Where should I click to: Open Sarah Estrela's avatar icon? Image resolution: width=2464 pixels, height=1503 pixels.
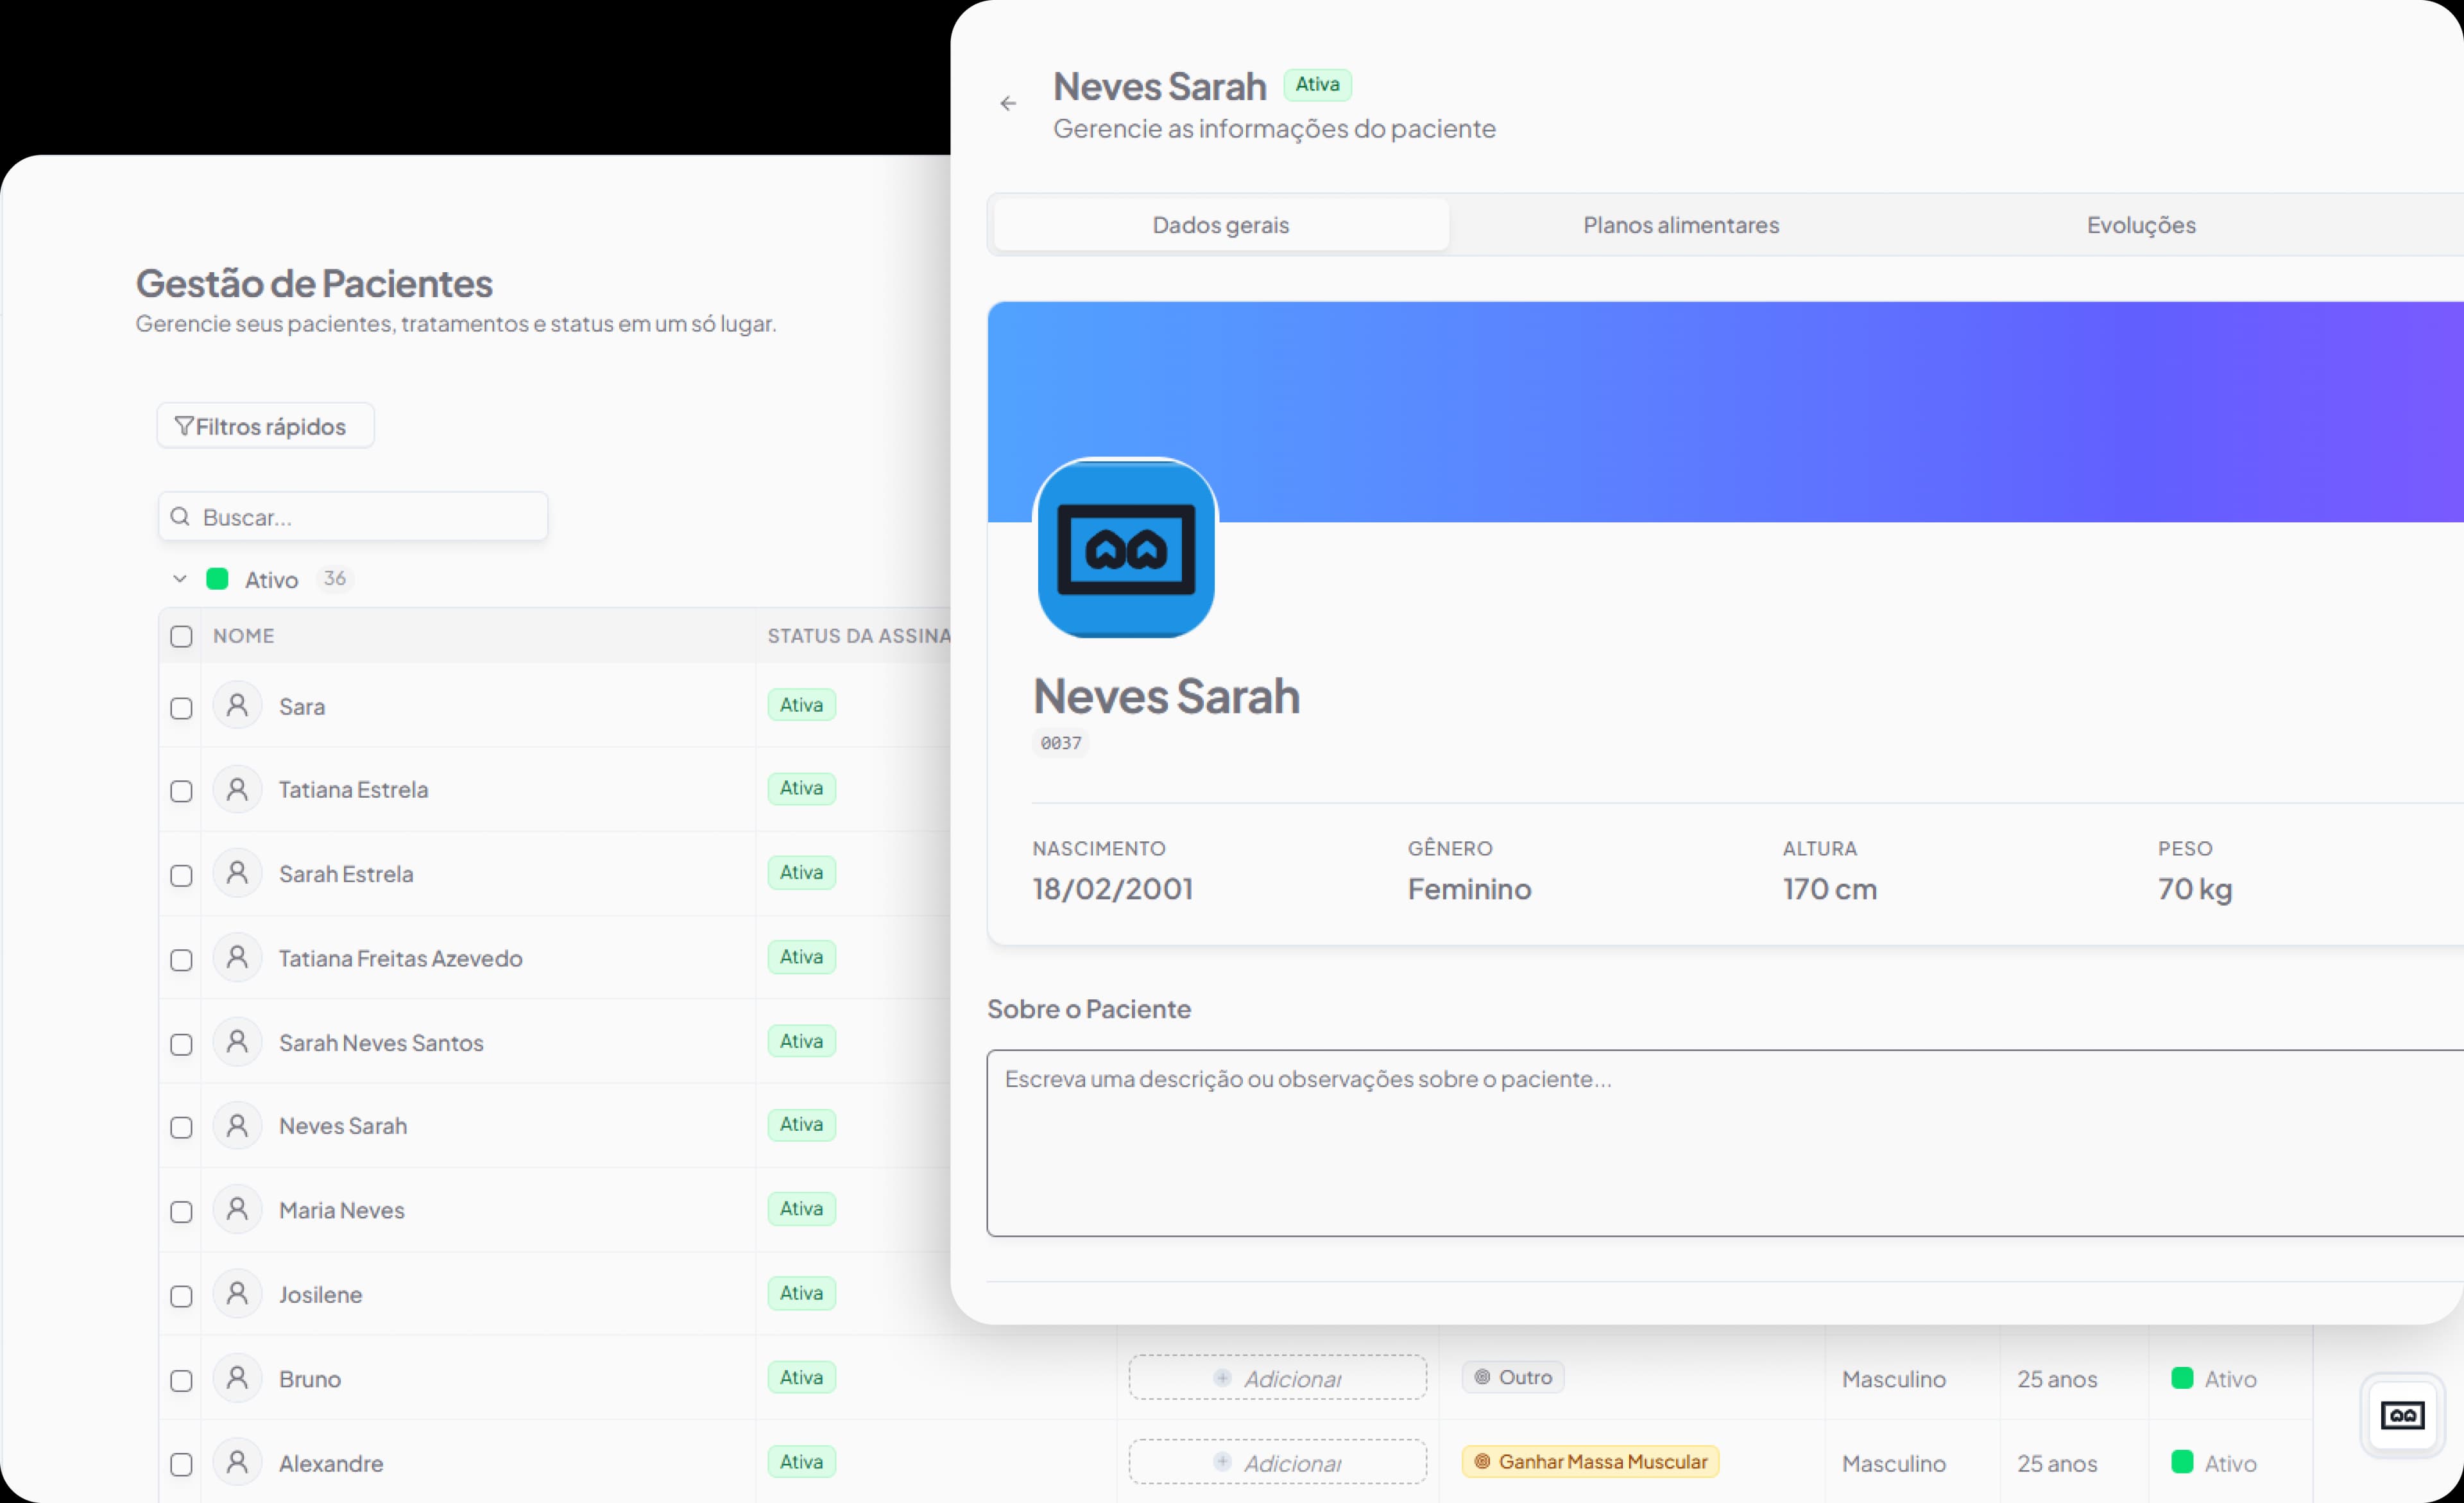pos(237,874)
